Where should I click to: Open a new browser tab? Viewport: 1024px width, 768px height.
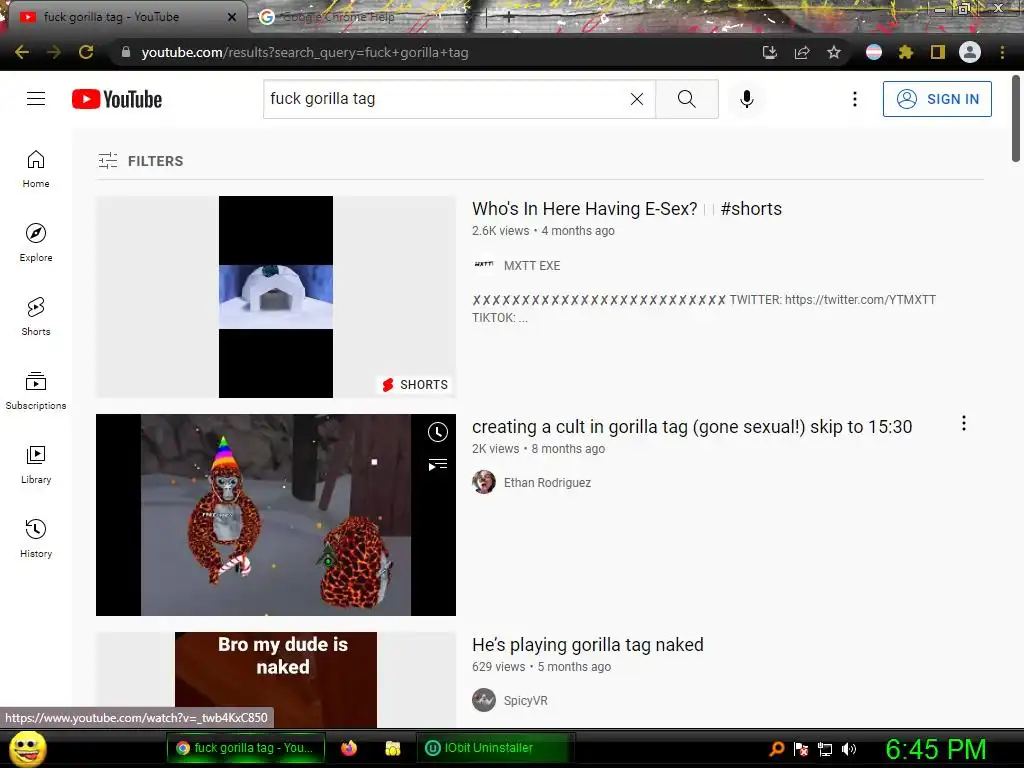tap(508, 17)
